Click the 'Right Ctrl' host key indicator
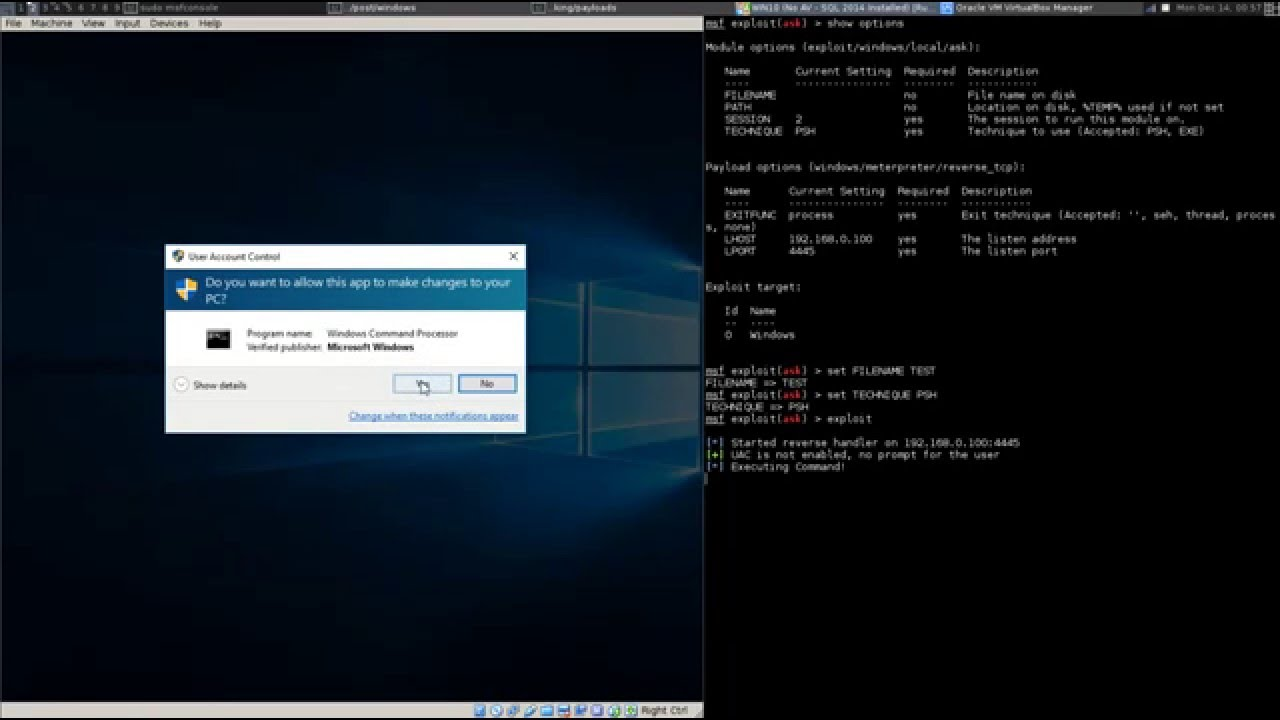The height and width of the screenshot is (720, 1280). pos(665,710)
